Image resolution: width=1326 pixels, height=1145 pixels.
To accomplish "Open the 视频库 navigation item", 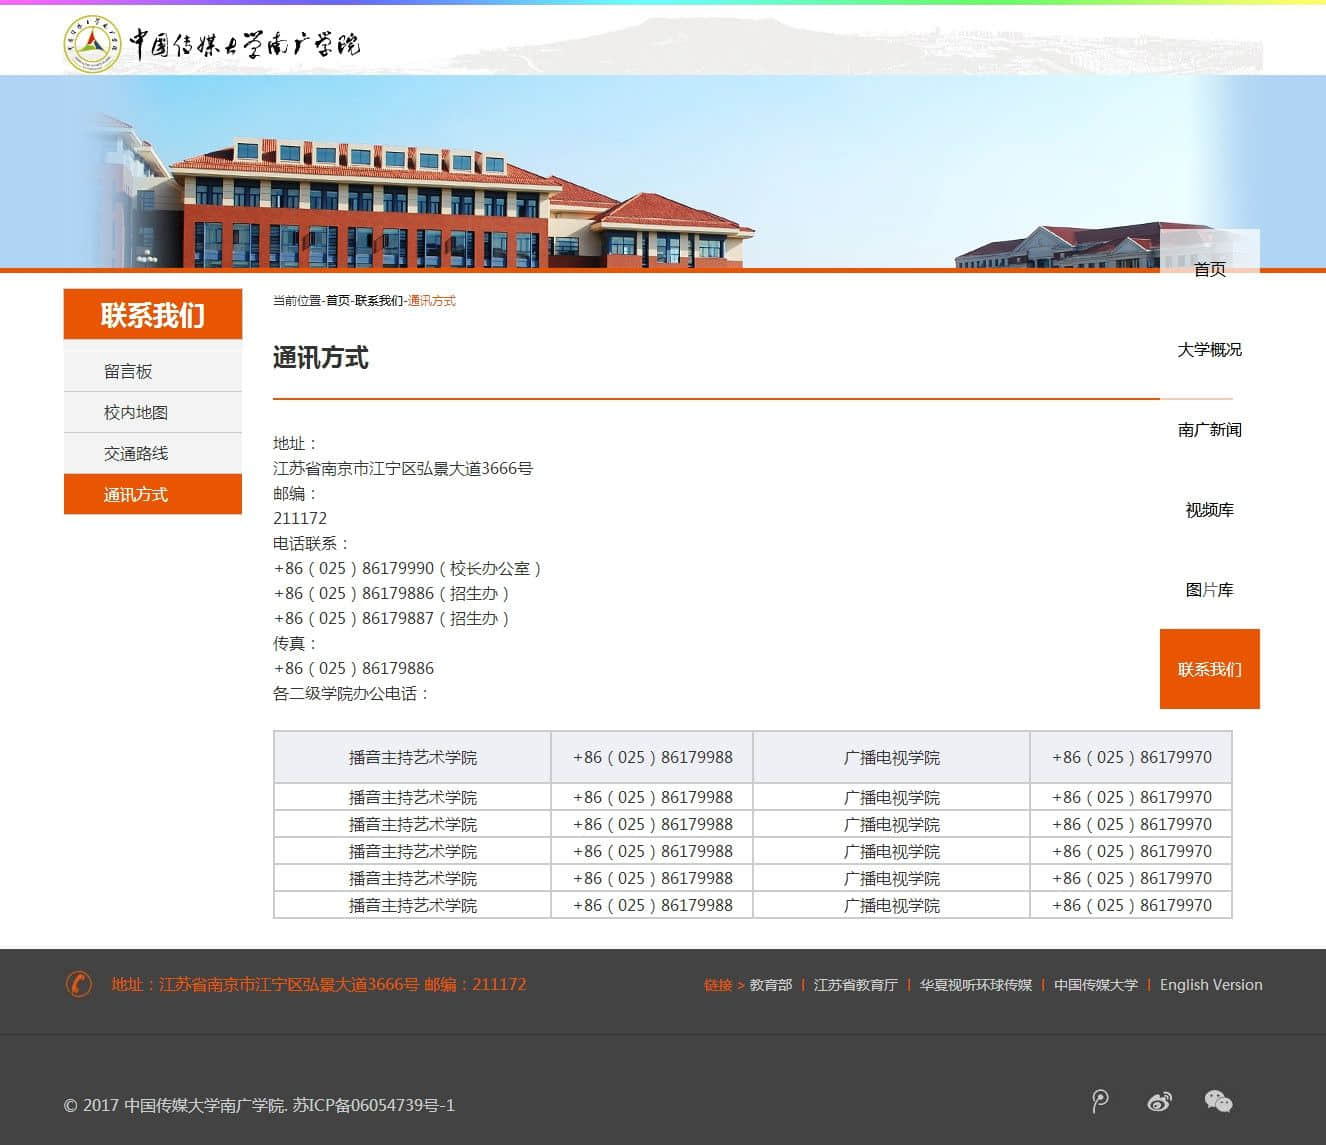I will coord(1209,509).
